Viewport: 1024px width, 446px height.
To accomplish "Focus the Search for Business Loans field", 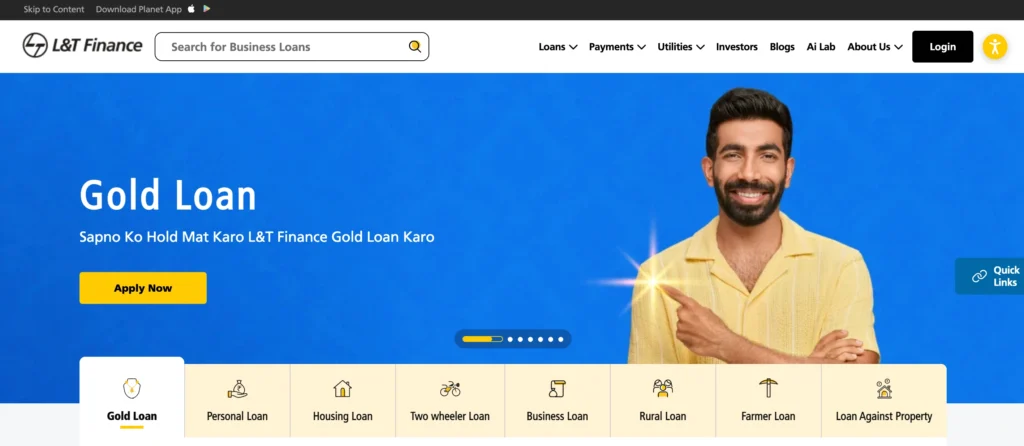I will pyautogui.click(x=292, y=46).
